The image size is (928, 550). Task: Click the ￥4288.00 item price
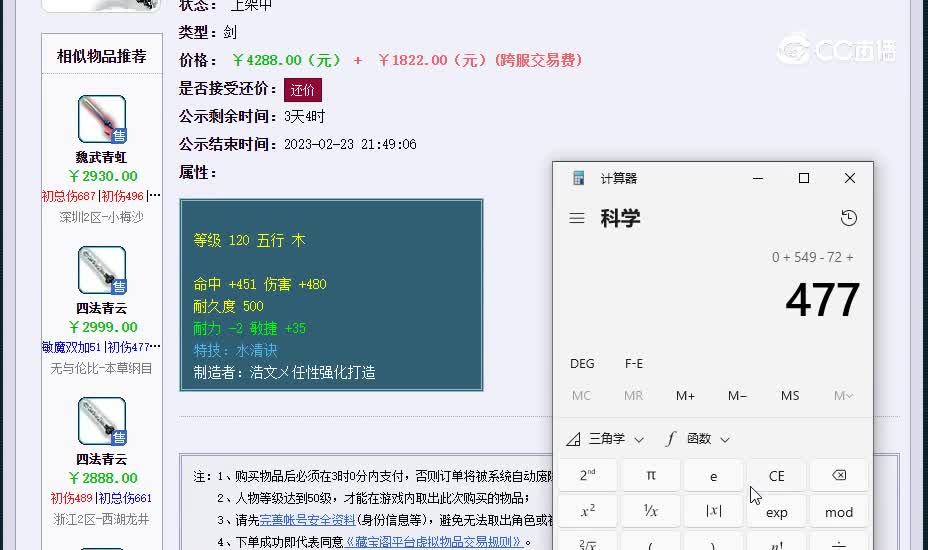pyautogui.click(x=286, y=60)
